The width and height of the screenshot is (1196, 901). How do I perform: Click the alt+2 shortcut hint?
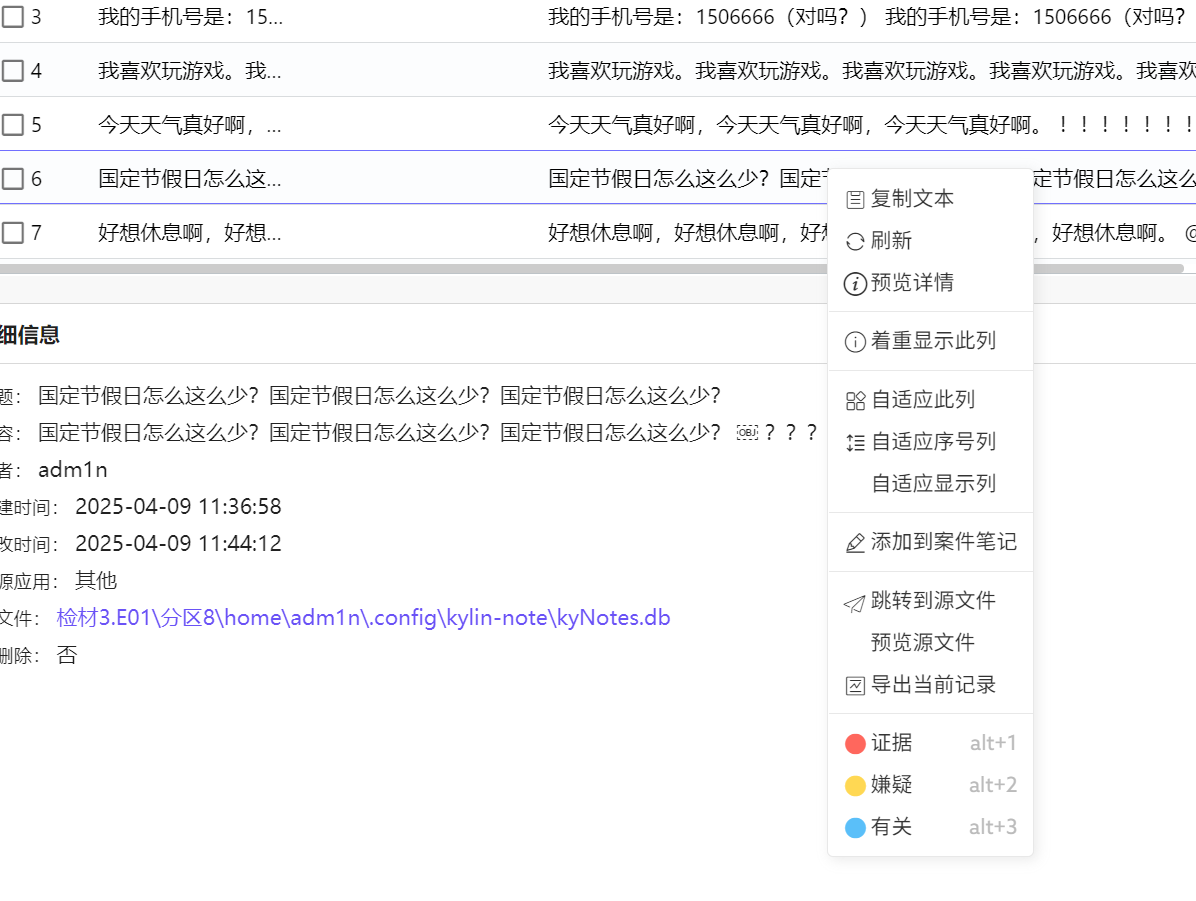point(992,786)
